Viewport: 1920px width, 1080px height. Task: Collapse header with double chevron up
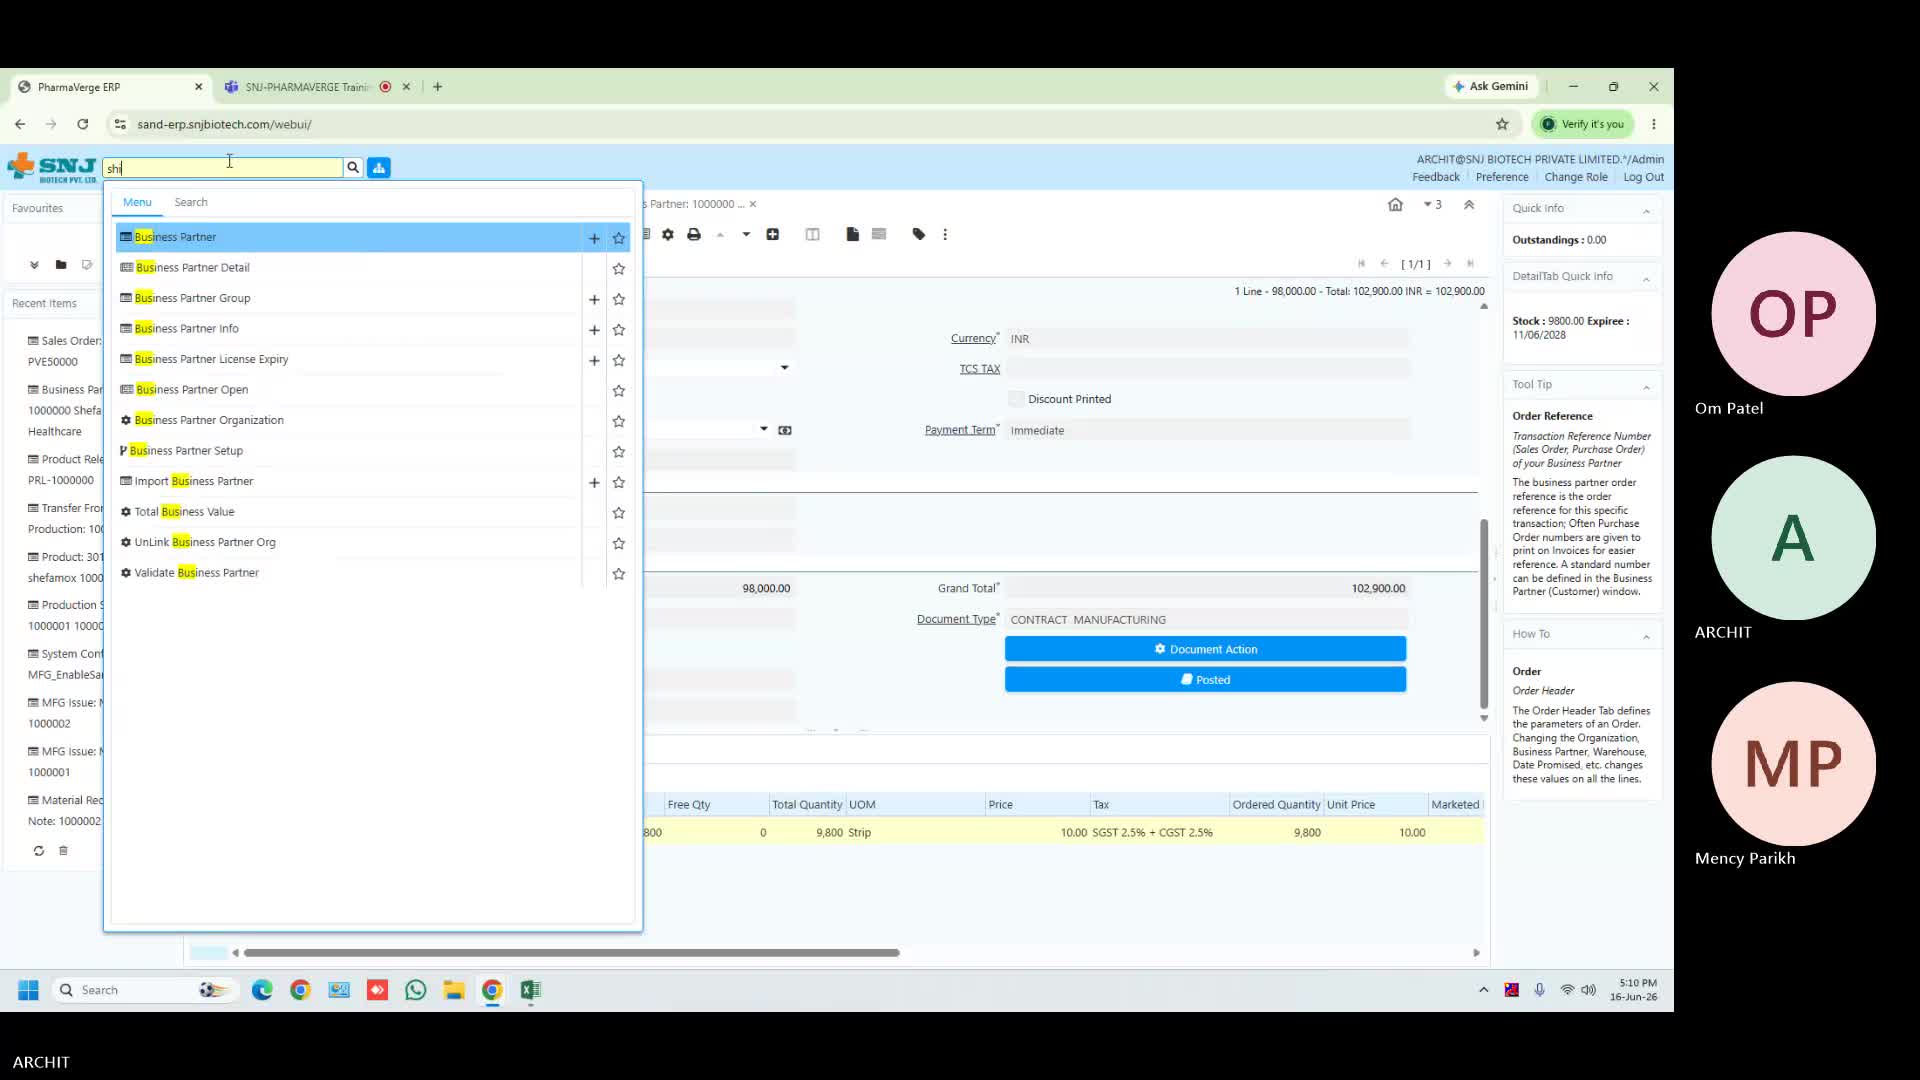(x=1469, y=204)
